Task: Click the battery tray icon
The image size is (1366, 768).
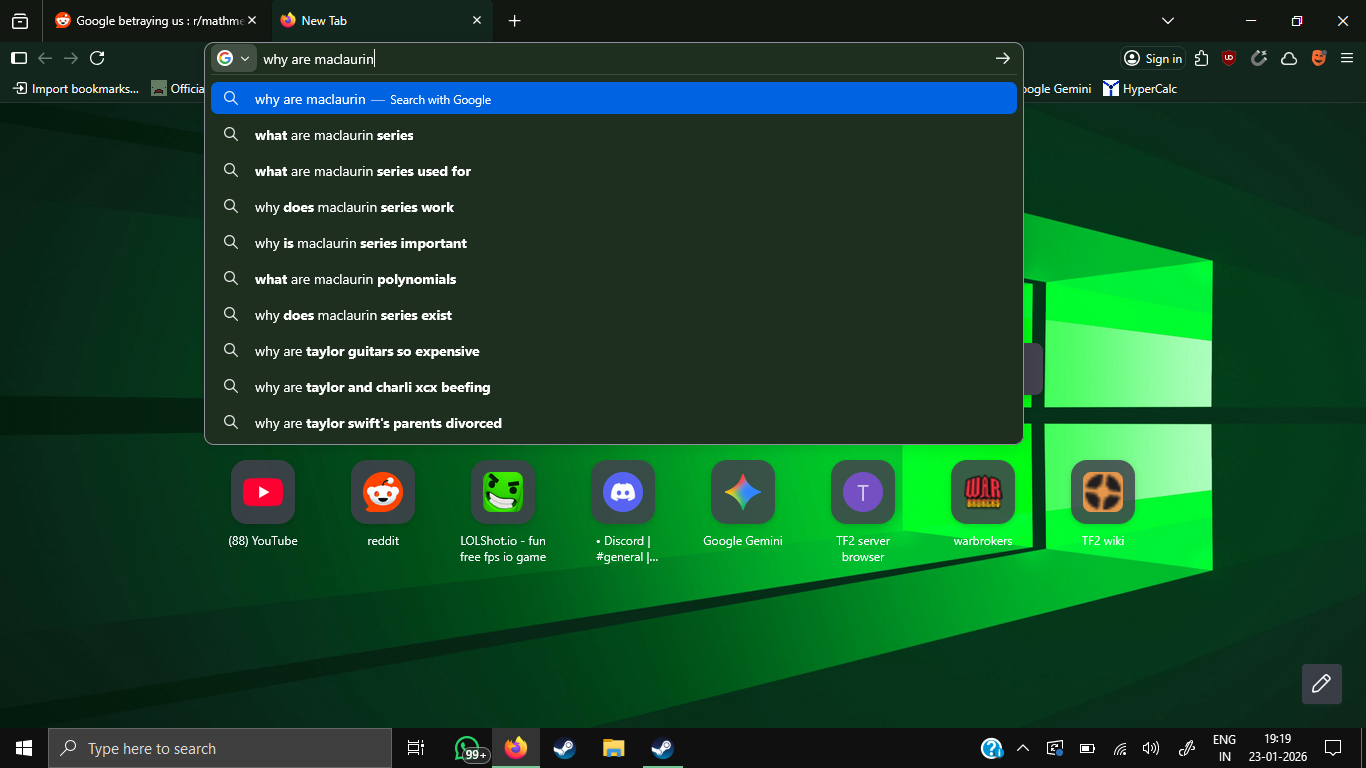Action: coord(1088,748)
